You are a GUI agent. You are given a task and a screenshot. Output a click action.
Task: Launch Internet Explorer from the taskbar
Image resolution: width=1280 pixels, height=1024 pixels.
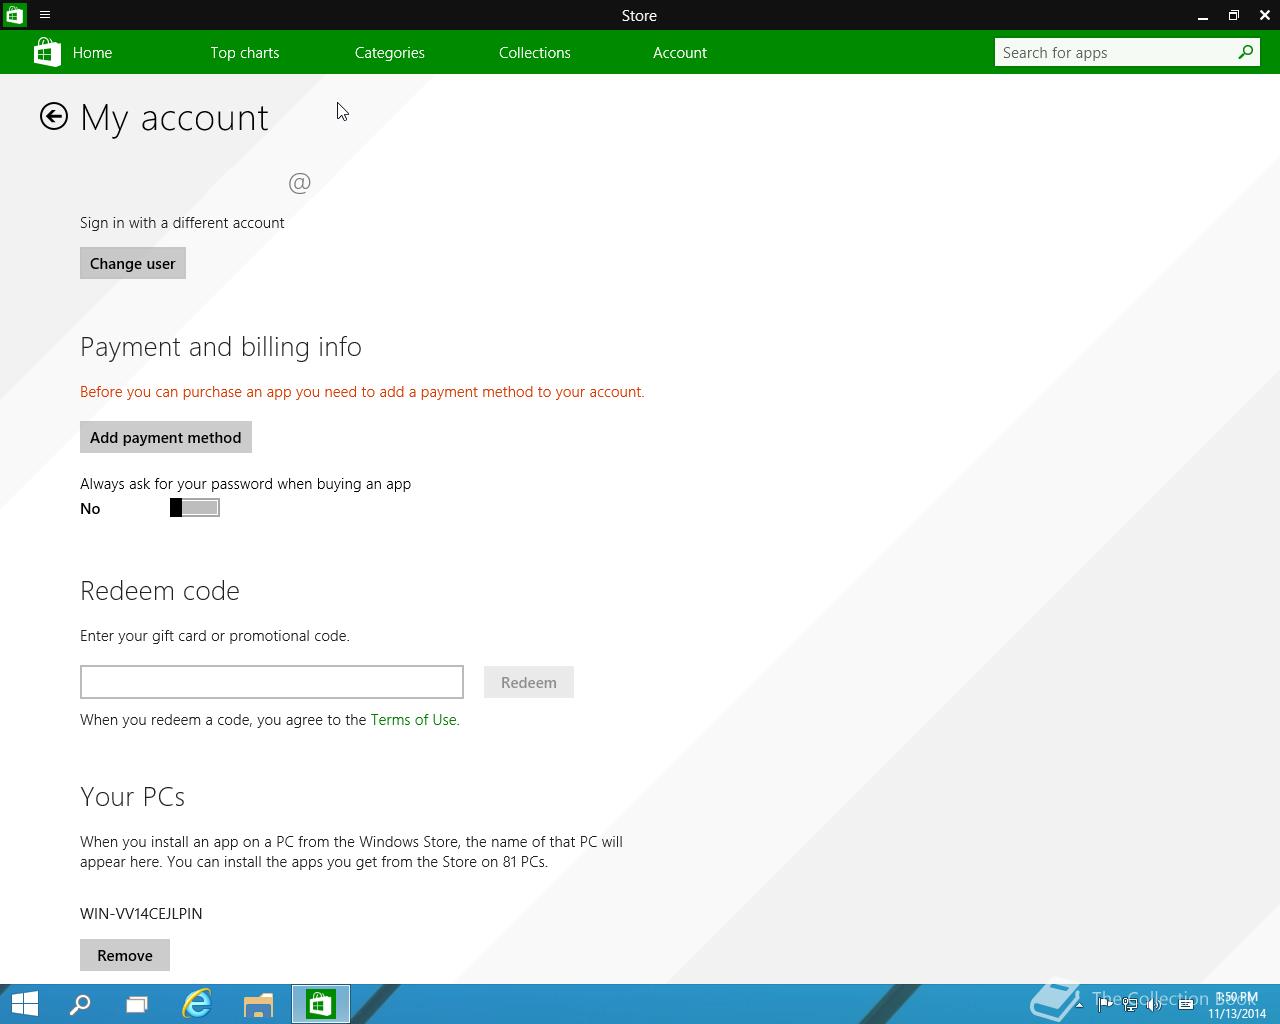pyautogui.click(x=197, y=1004)
